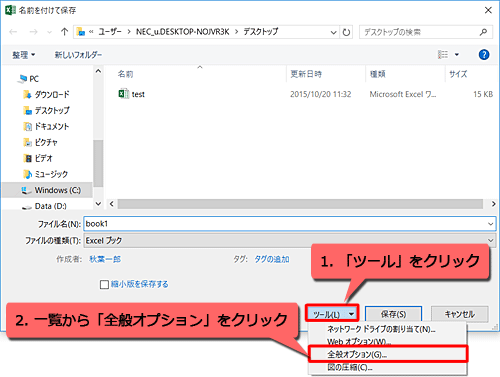Open the ツール(L) dropdown button

click(x=332, y=314)
